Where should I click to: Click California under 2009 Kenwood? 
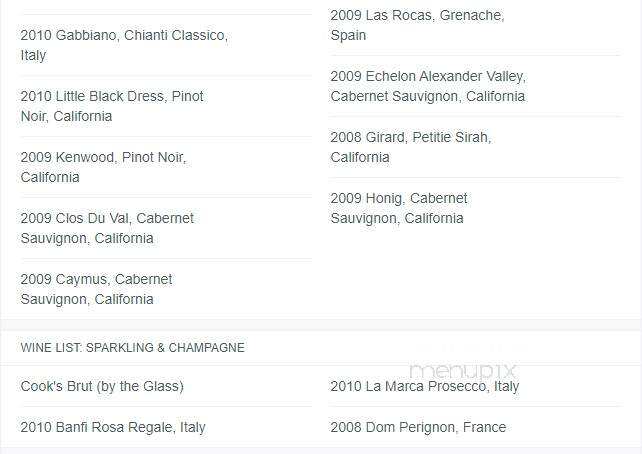50,177
